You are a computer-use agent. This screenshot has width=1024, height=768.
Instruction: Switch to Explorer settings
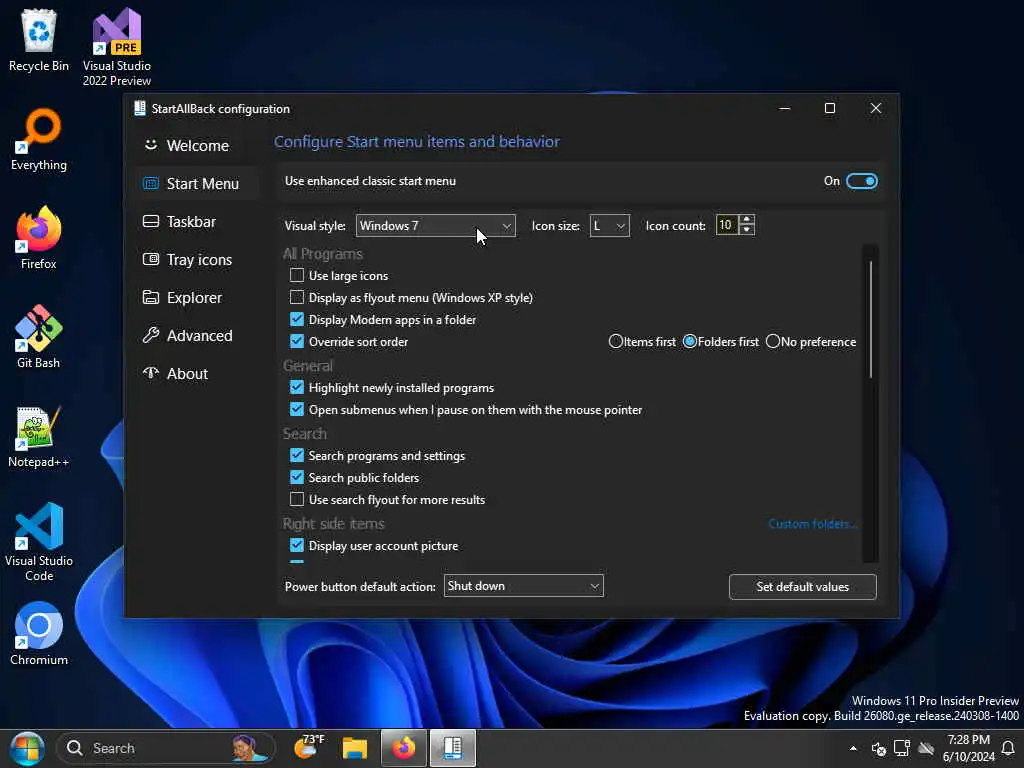[198, 297]
